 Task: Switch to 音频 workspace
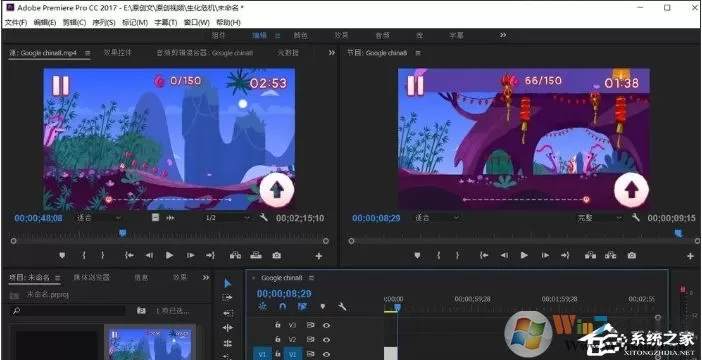(382, 35)
